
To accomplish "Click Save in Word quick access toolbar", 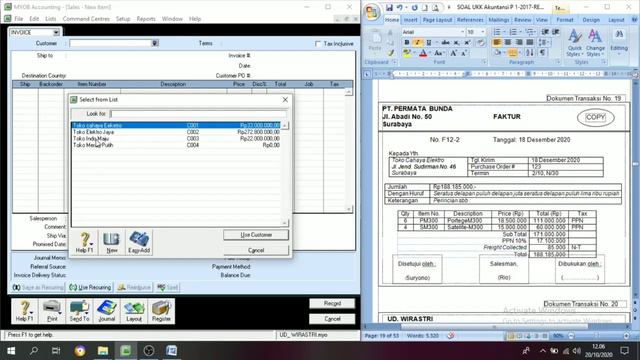I will point(389,7).
